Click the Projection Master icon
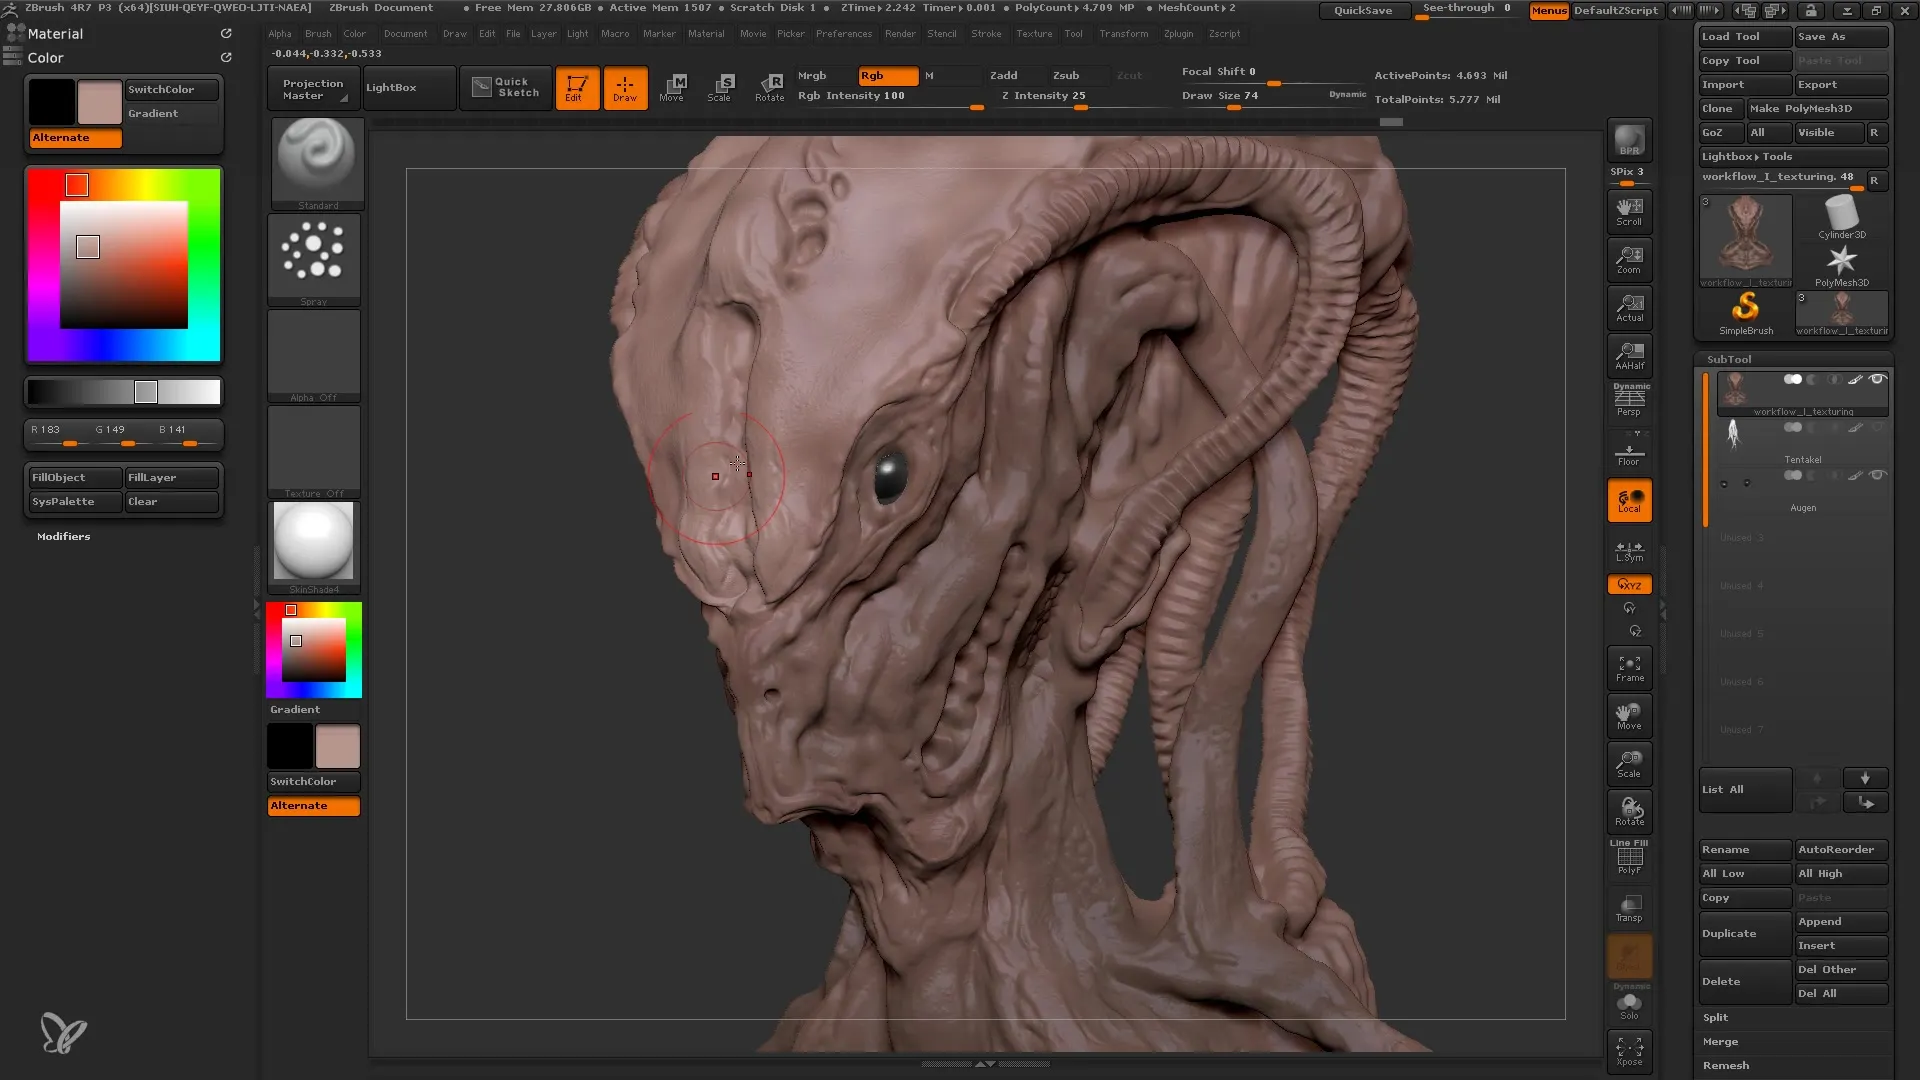This screenshot has height=1080, width=1920. pos(311,87)
